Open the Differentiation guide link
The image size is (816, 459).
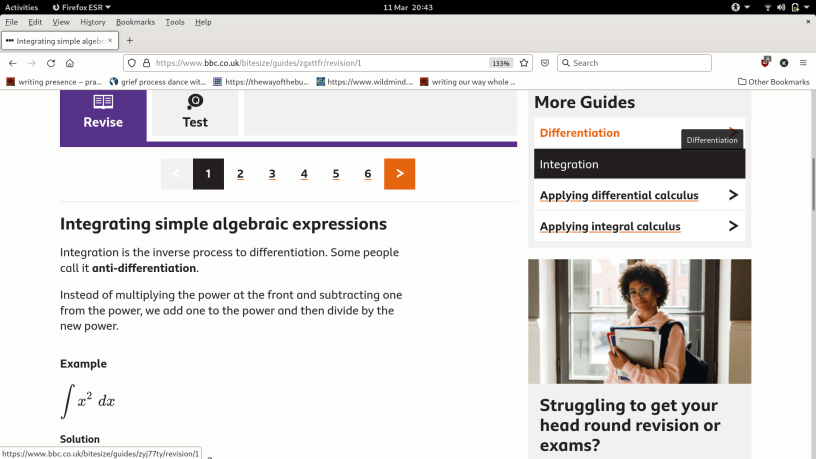[x=580, y=133]
